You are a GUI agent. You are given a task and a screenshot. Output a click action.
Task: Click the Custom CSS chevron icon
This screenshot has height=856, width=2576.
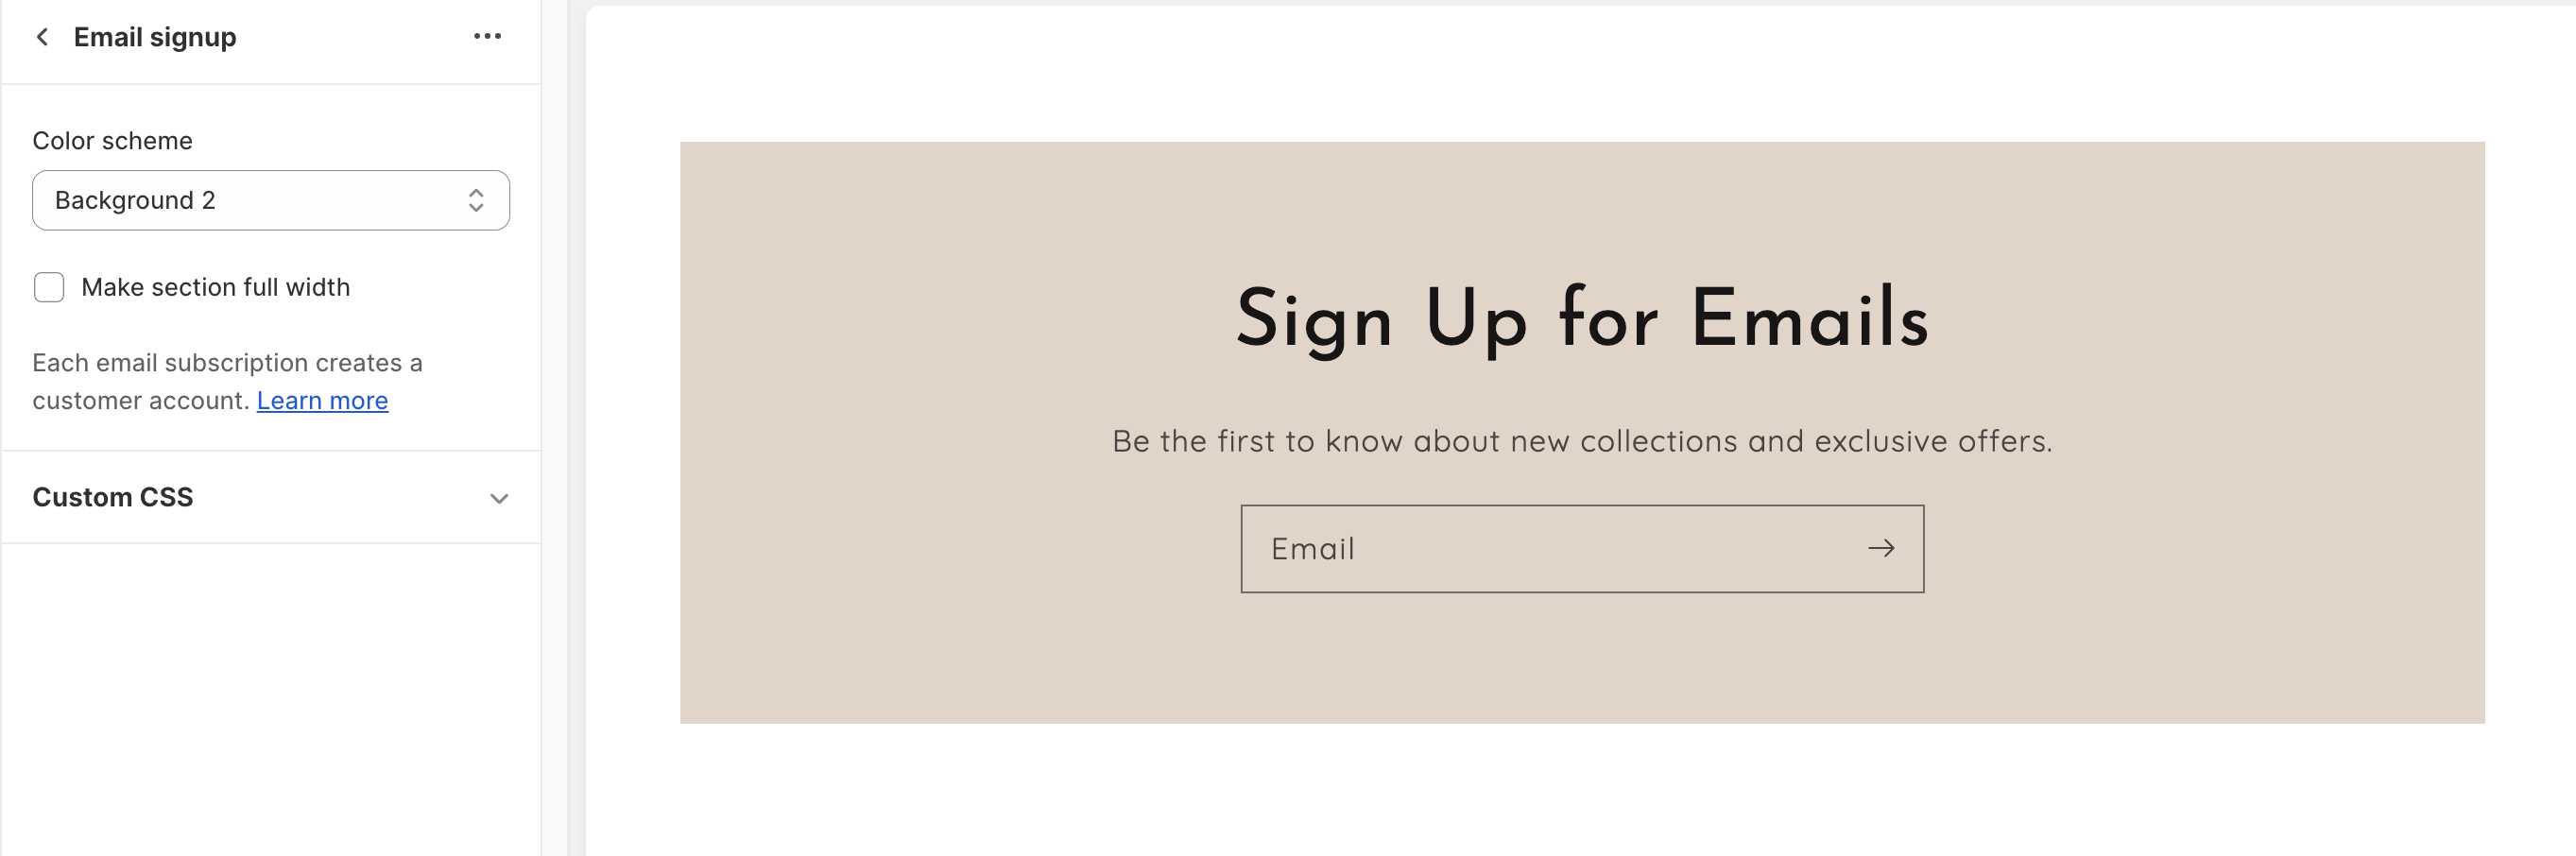coord(499,498)
